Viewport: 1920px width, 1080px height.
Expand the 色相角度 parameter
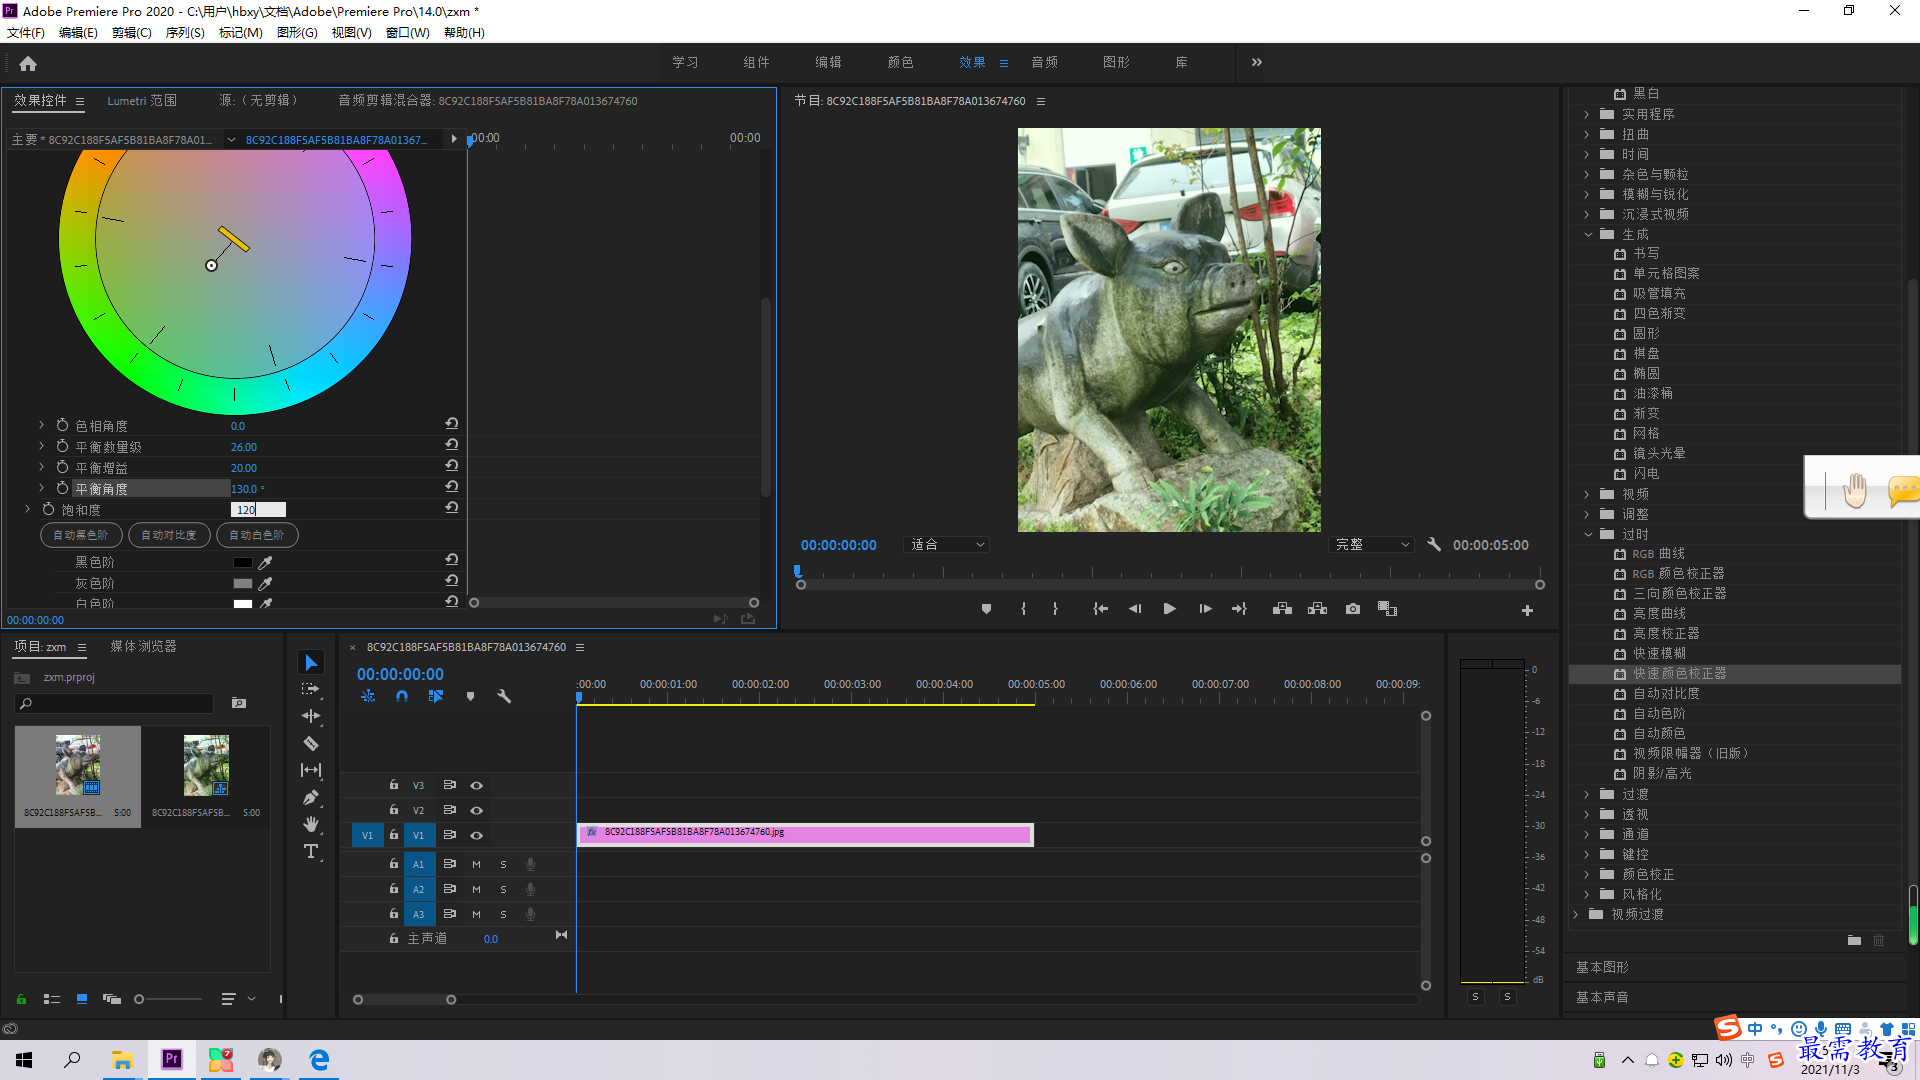pos(42,425)
